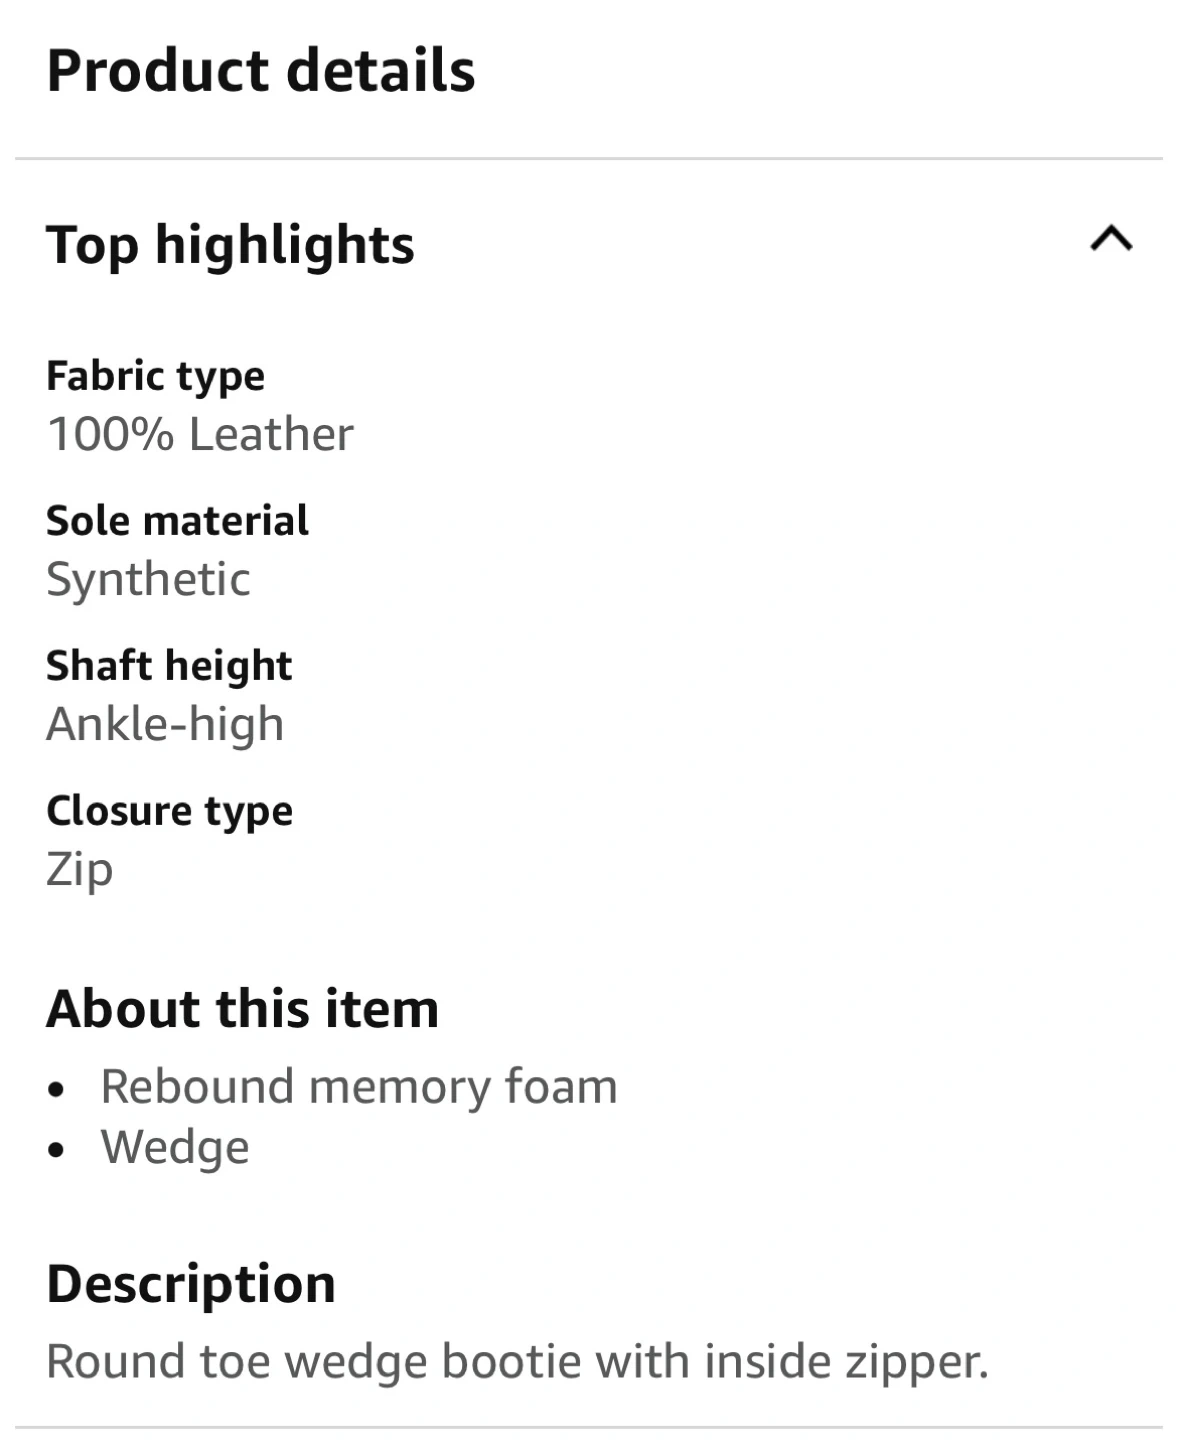Click the Ankle-high value text
Image resolution: width=1178 pixels, height=1440 pixels.
165,724
